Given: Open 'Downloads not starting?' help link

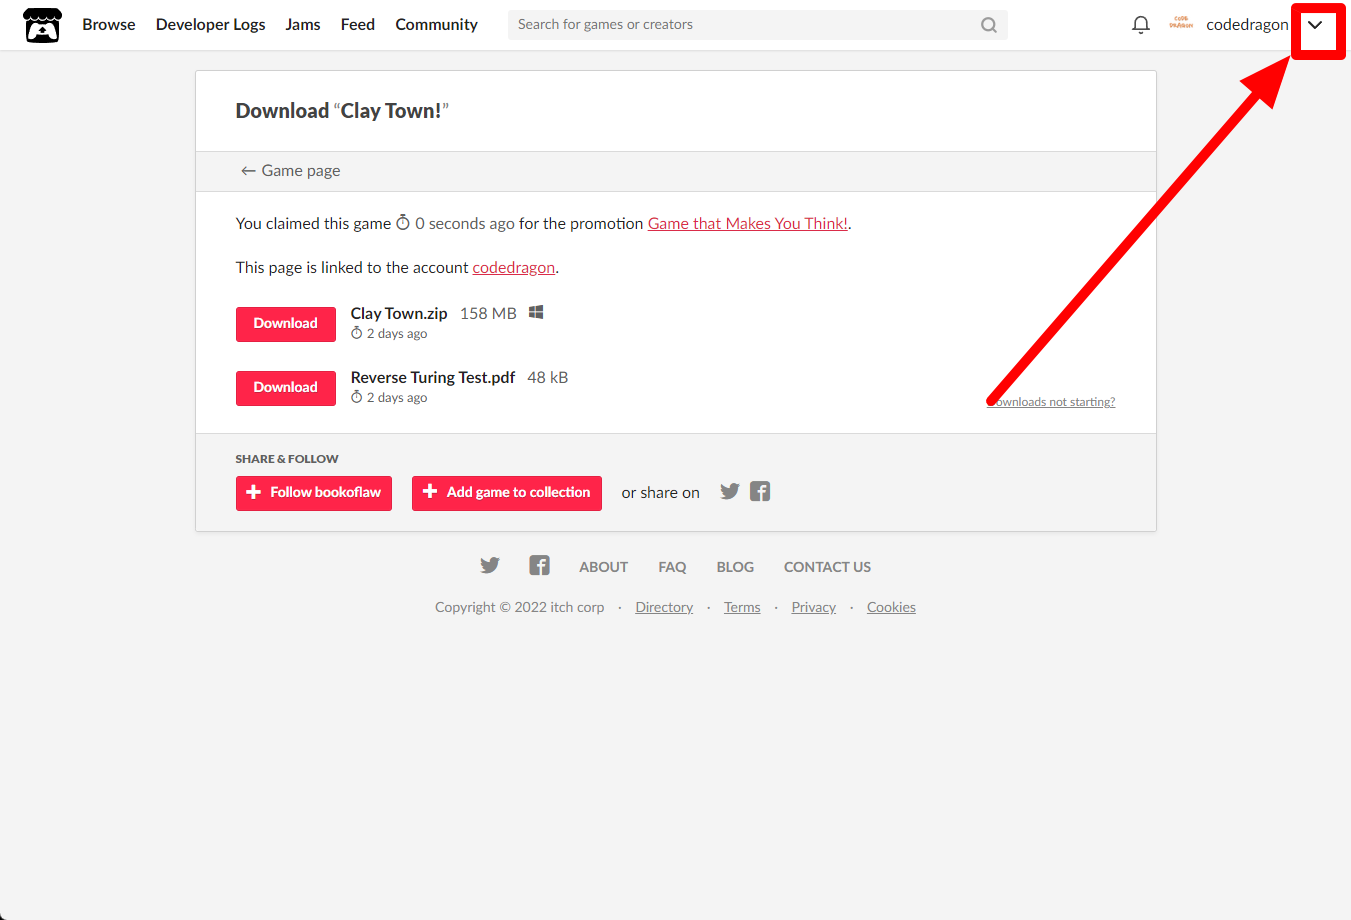Looking at the screenshot, I should [1051, 402].
